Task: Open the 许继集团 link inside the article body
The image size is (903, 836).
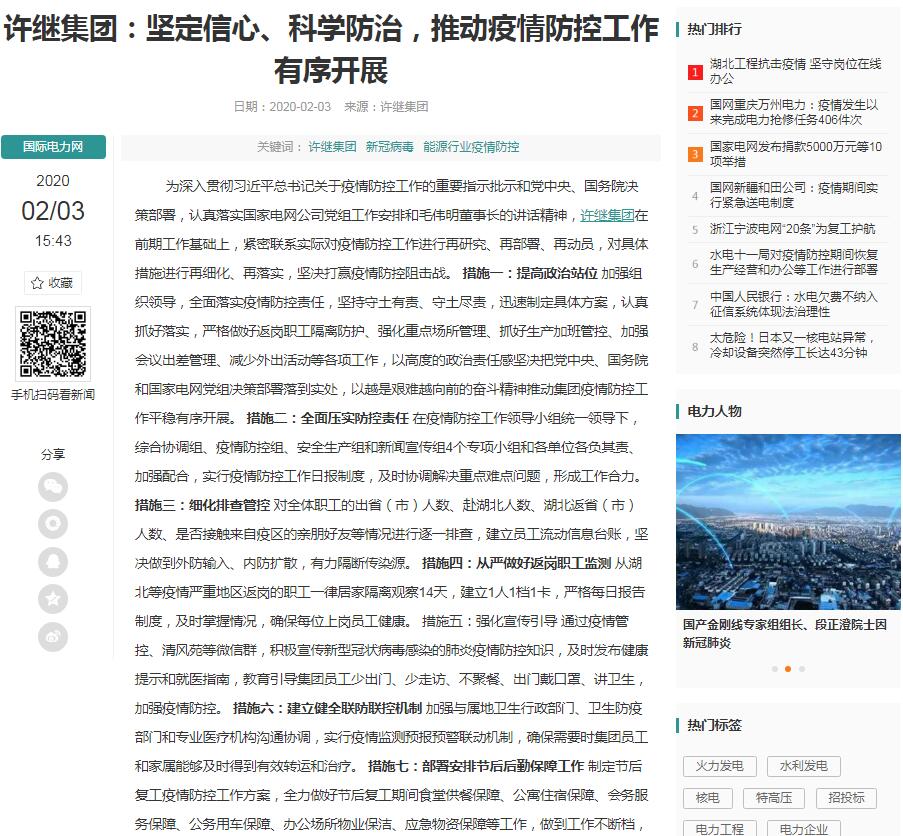Action: point(607,215)
